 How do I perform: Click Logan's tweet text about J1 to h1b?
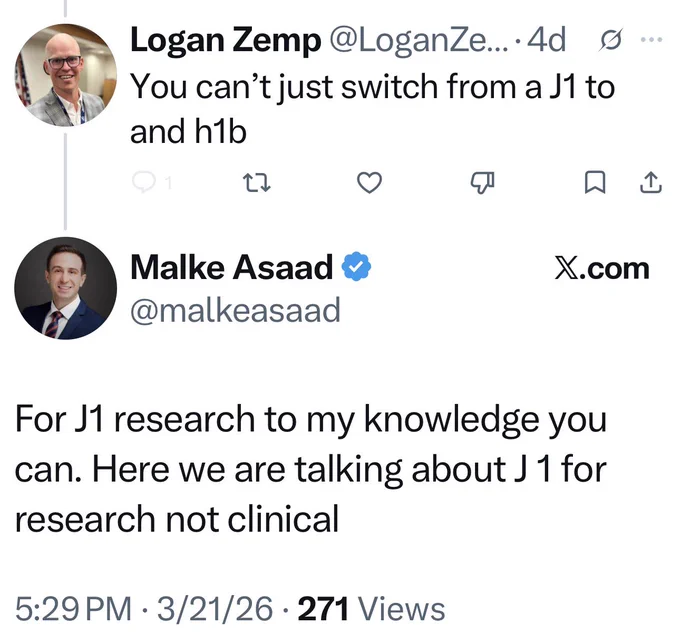tap(372, 109)
